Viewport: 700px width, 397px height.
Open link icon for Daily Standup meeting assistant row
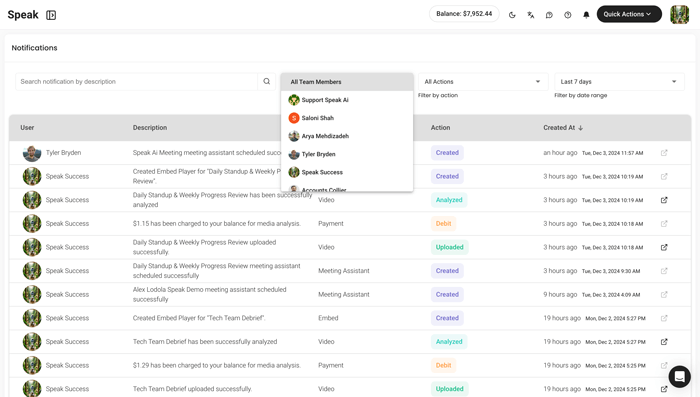[x=664, y=271]
